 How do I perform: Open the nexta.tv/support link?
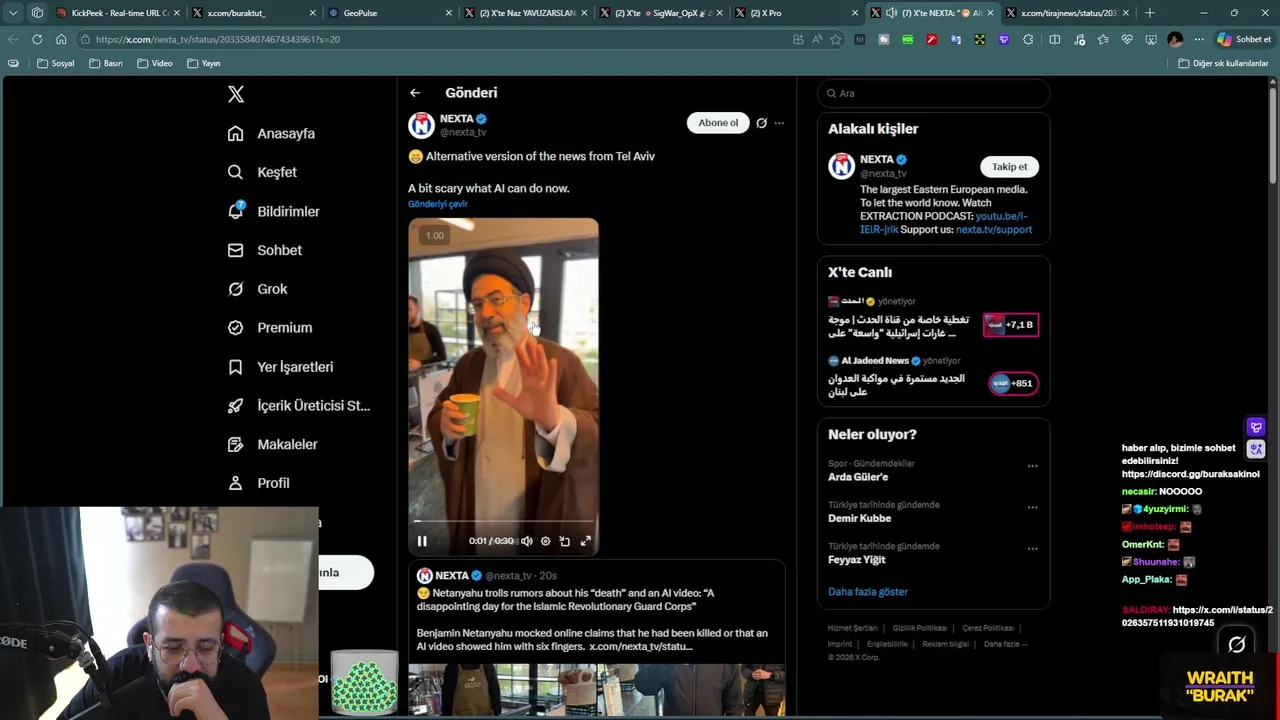coord(993,230)
